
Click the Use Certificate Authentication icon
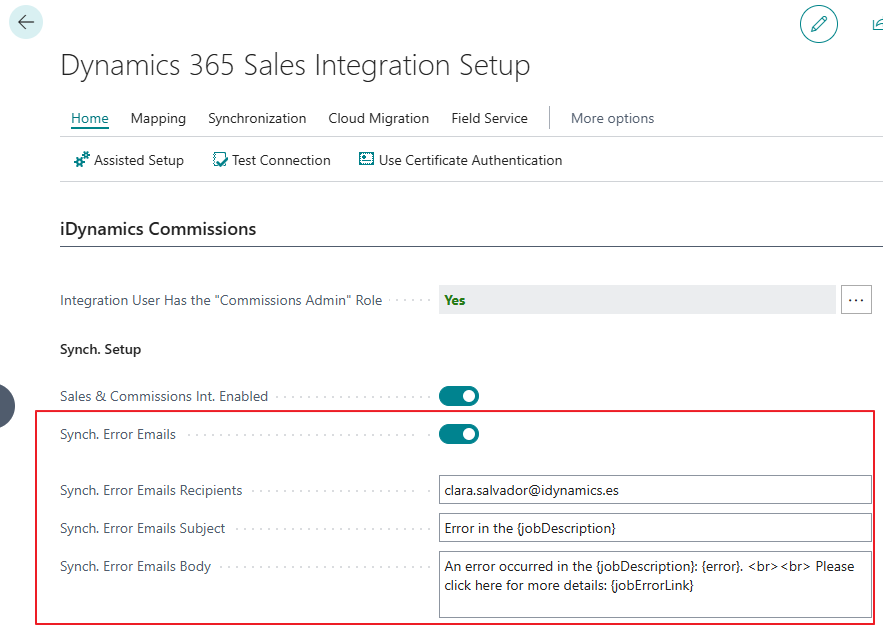pos(366,159)
